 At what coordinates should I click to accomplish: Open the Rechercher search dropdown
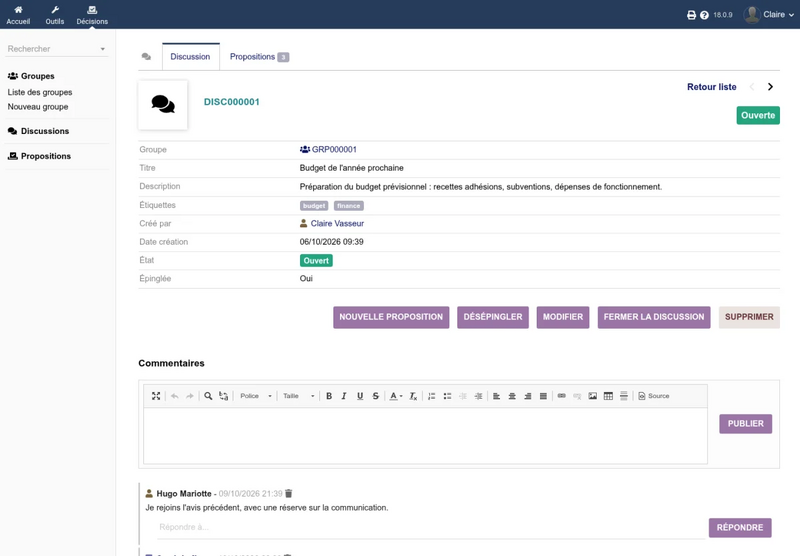coord(56,49)
